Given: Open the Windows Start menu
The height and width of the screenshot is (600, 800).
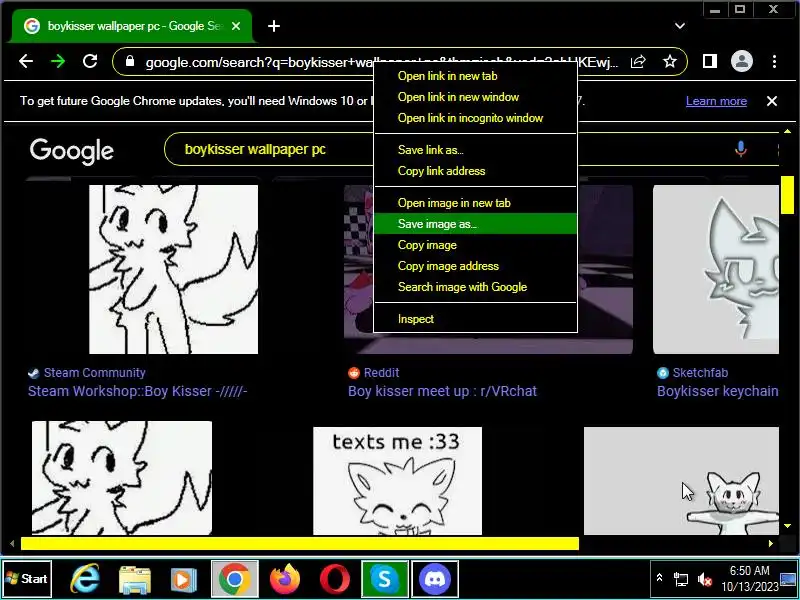Looking at the screenshot, I should (27, 579).
